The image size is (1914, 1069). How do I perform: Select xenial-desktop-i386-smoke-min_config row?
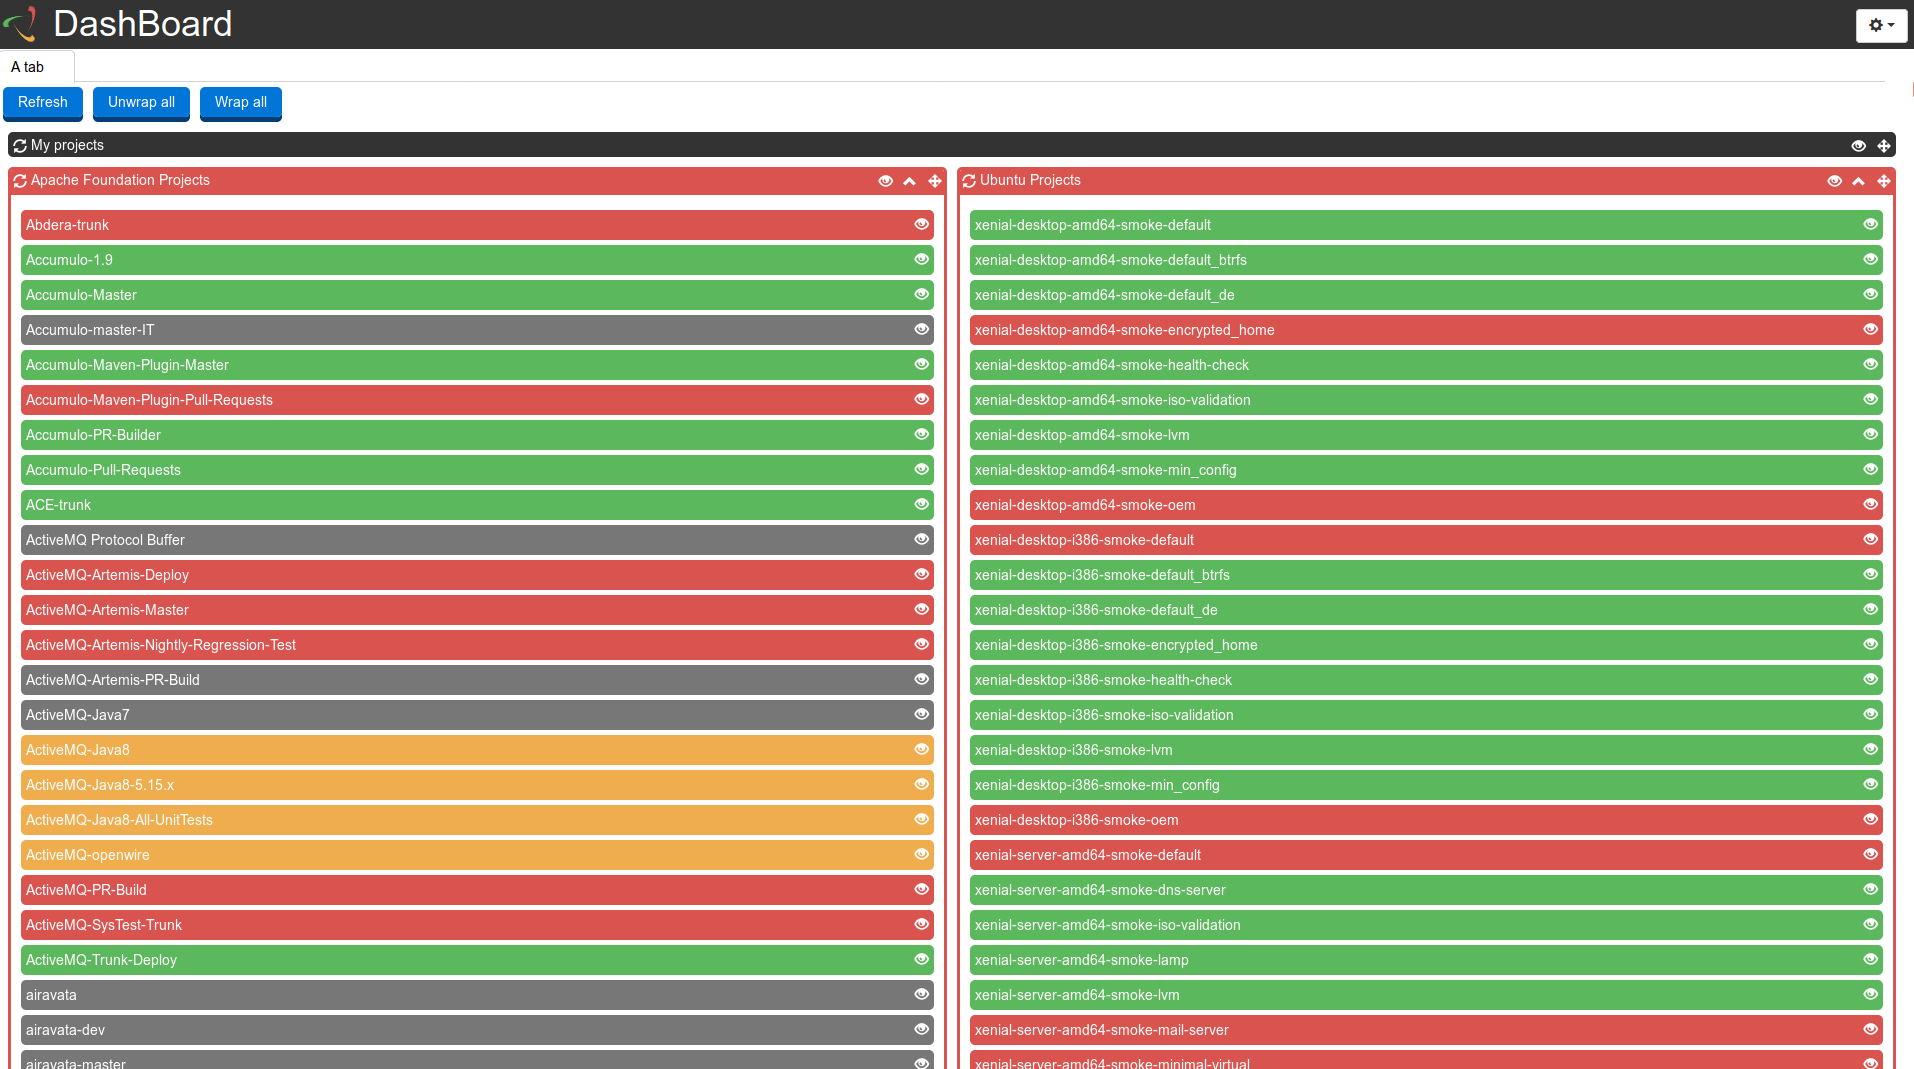1426,785
